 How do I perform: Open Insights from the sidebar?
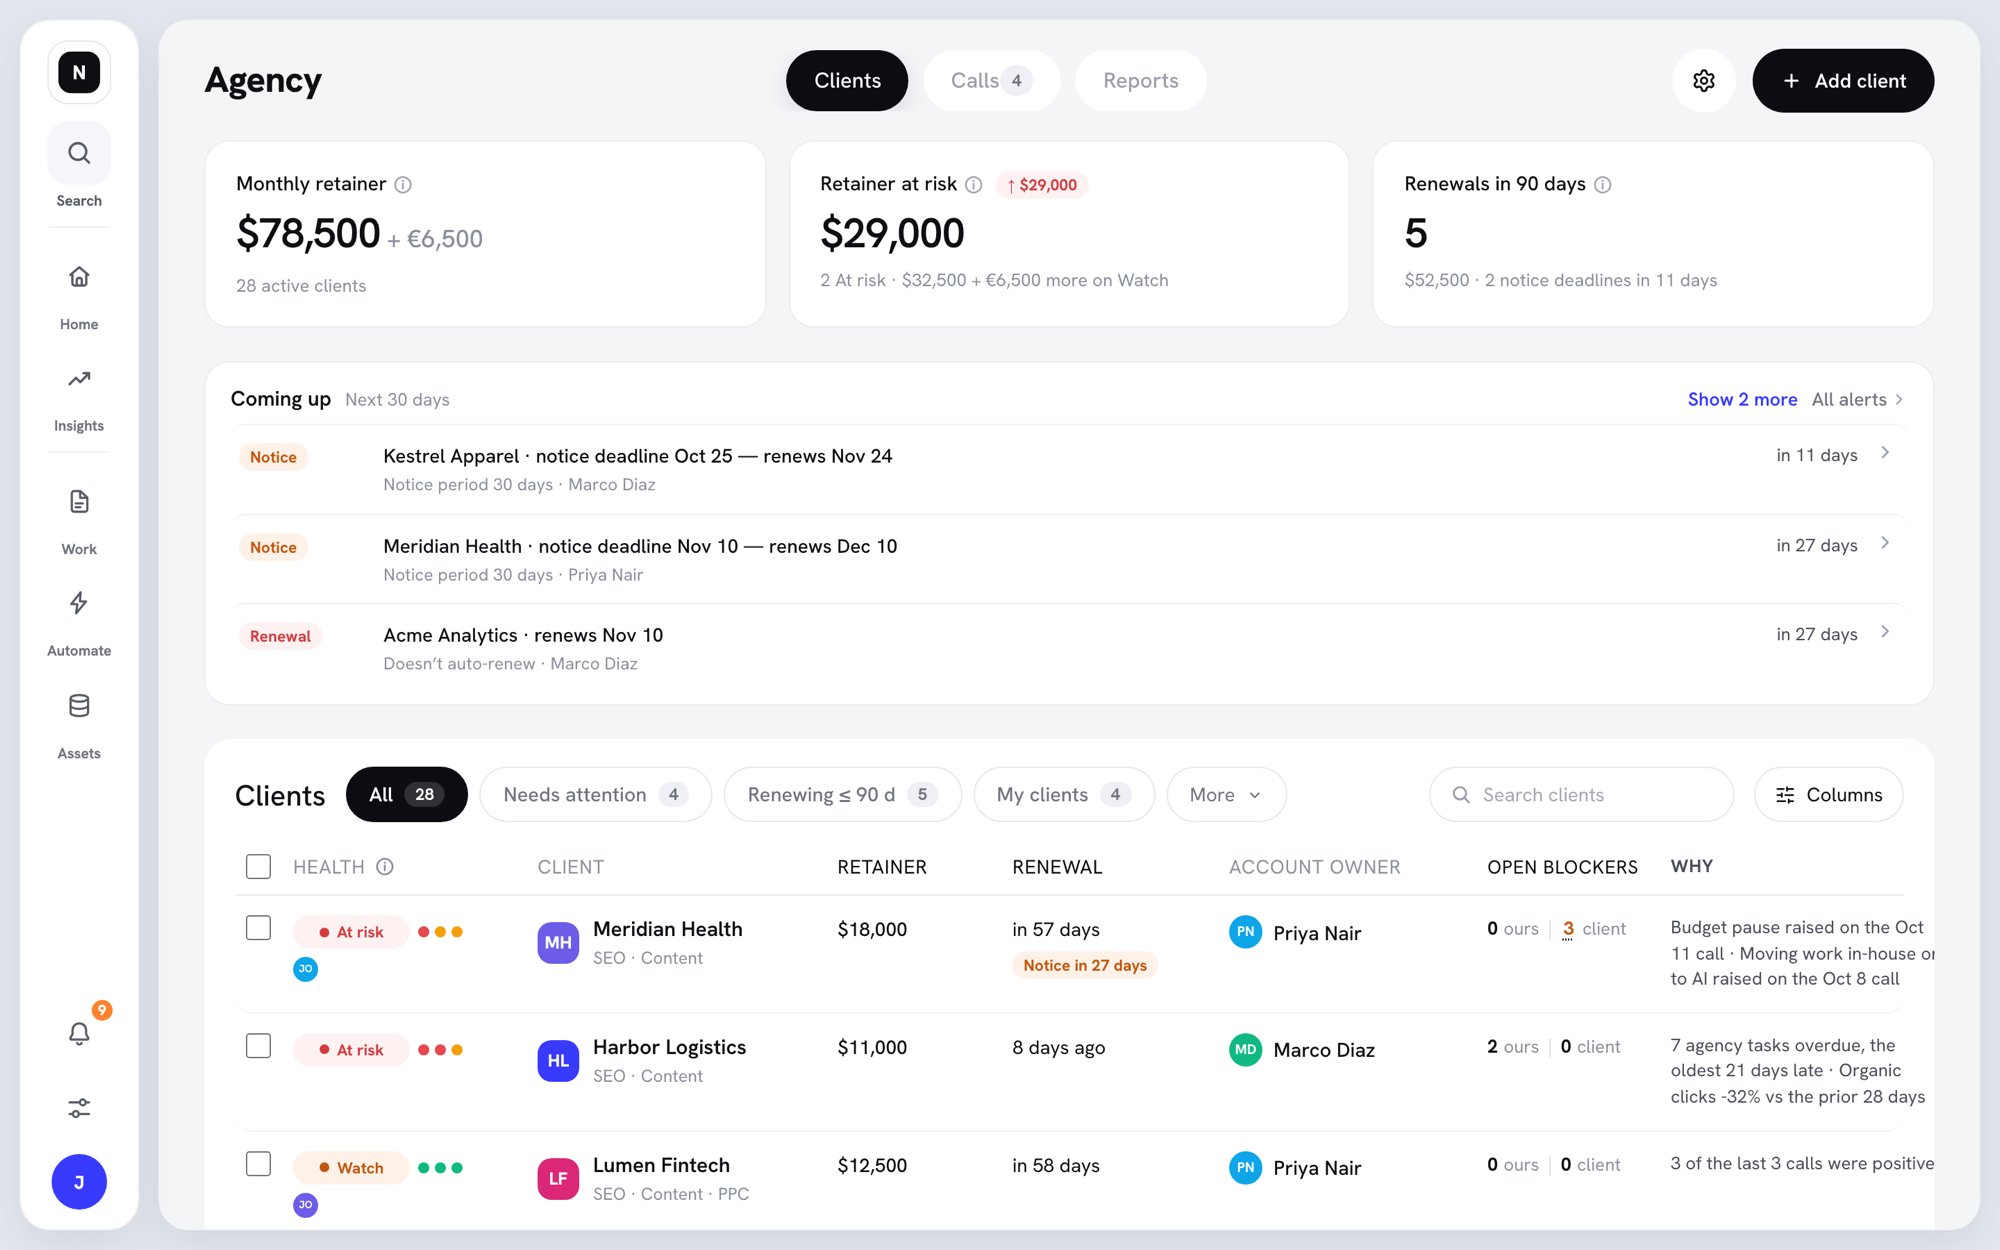point(79,379)
